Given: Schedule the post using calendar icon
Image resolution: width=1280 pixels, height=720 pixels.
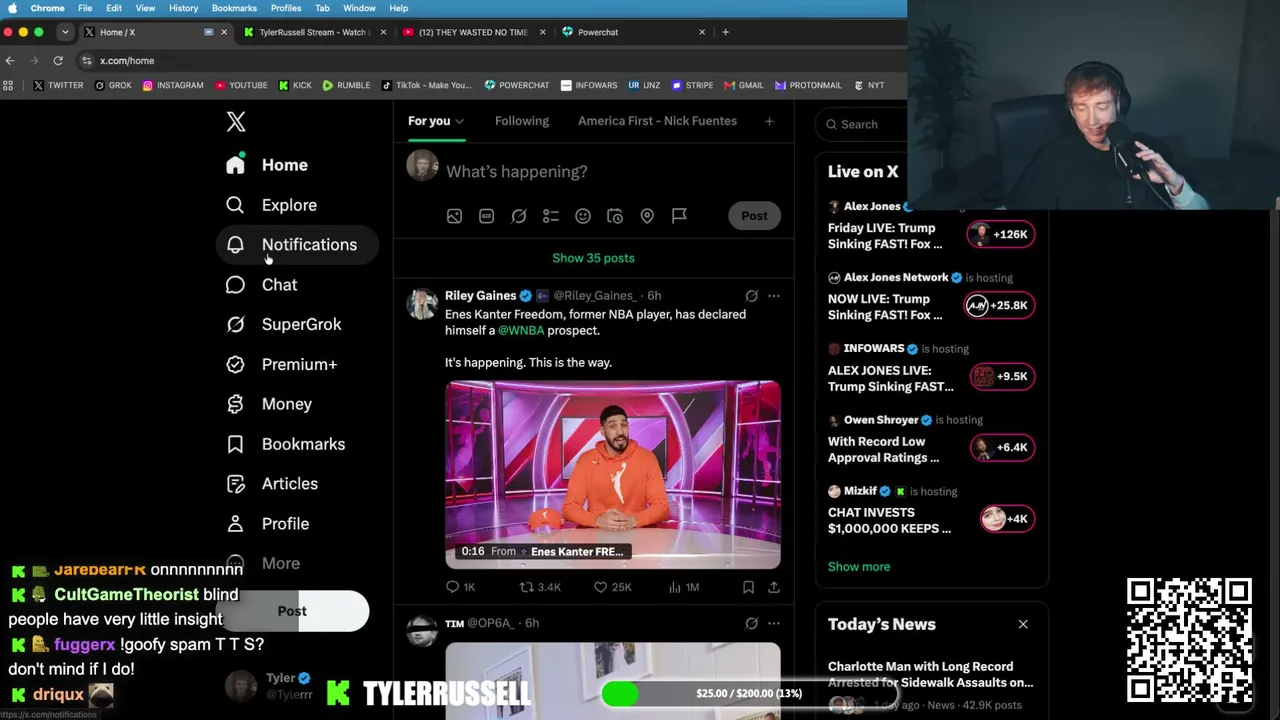Looking at the screenshot, I should 615,216.
